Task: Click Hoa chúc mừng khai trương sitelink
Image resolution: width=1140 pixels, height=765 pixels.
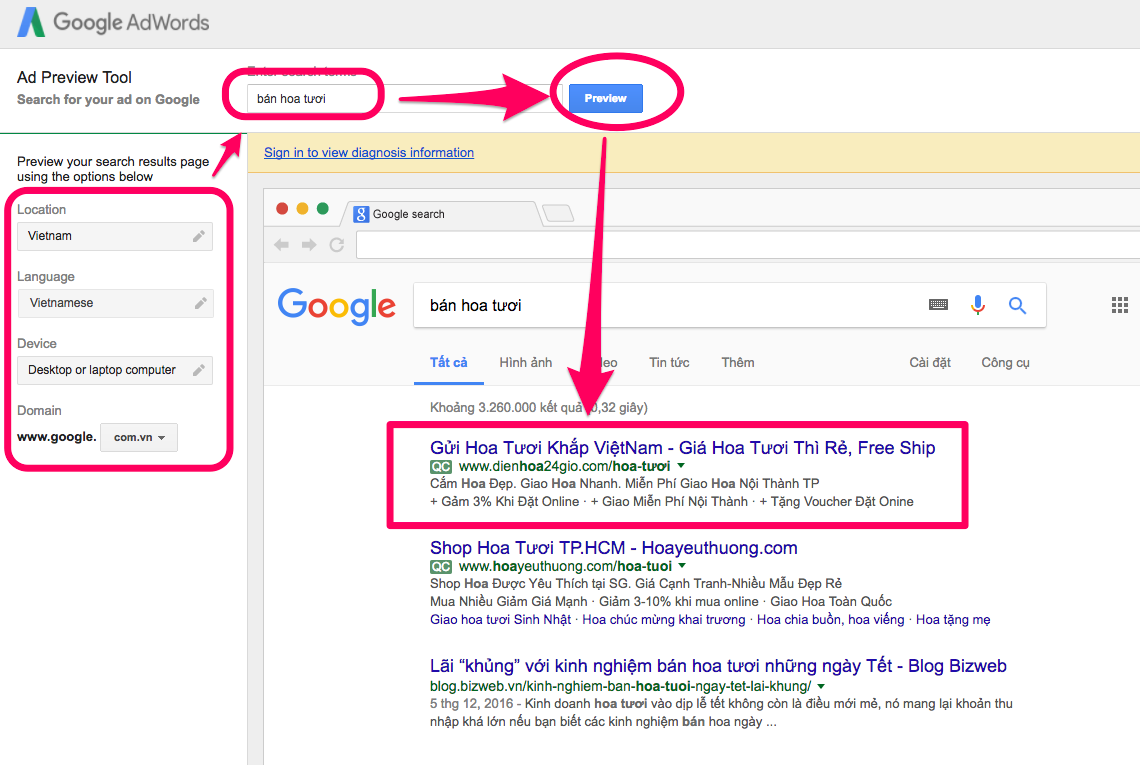Action: [x=664, y=620]
